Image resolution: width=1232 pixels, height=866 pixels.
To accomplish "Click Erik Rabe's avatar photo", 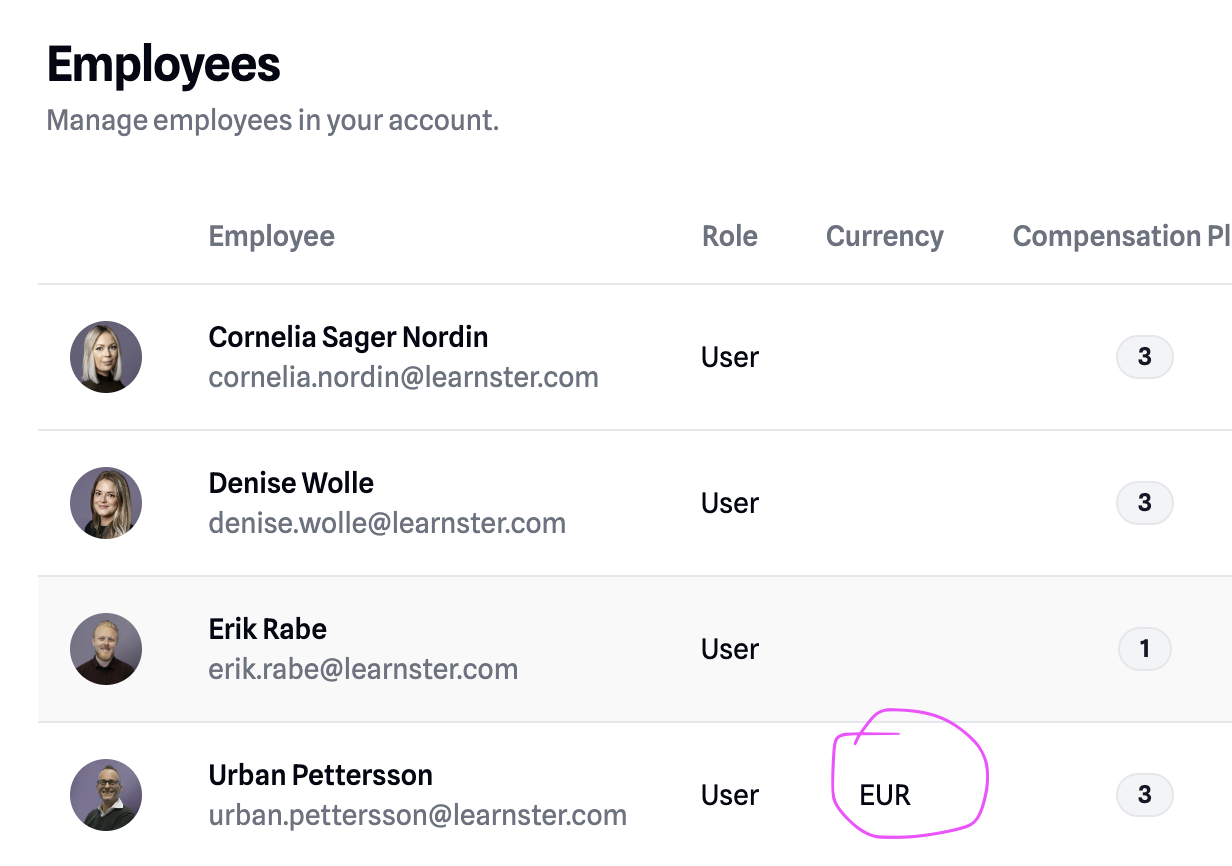I will (x=106, y=649).
